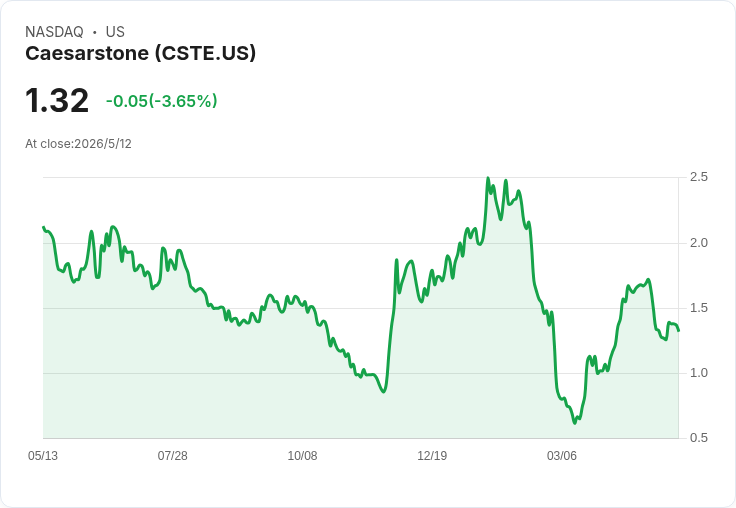
Task: Click the final chart line endpoint
Action: 678,331
